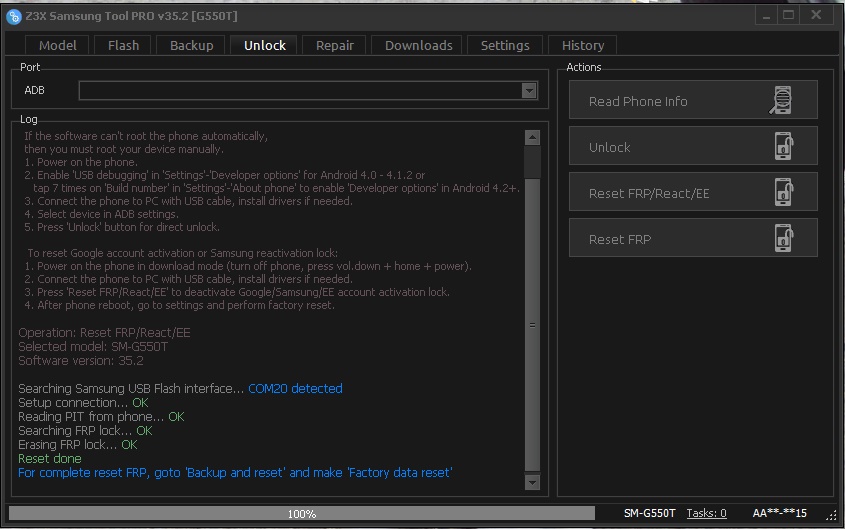Open the Model tab

[58, 45]
